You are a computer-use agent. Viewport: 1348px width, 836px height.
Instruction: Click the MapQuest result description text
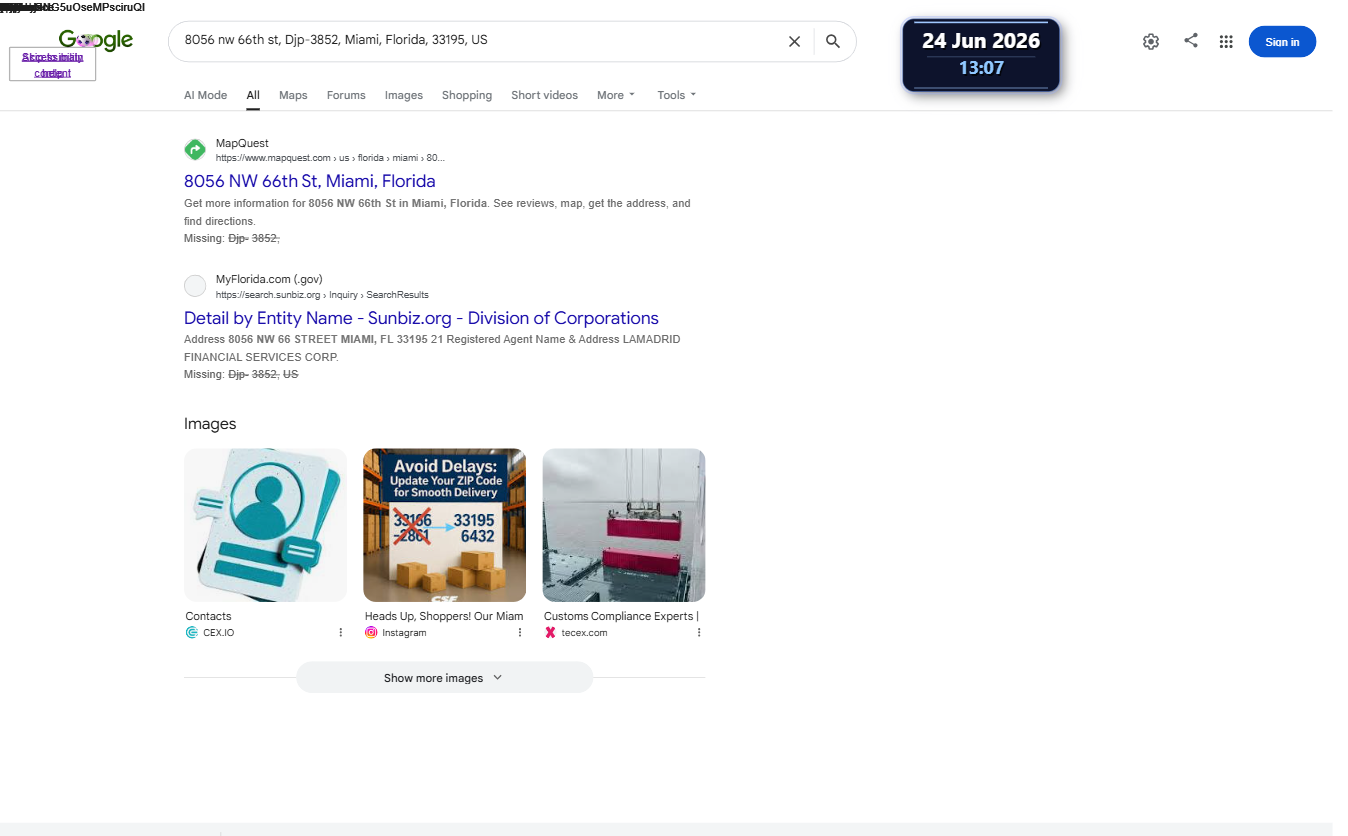pyautogui.click(x=437, y=212)
